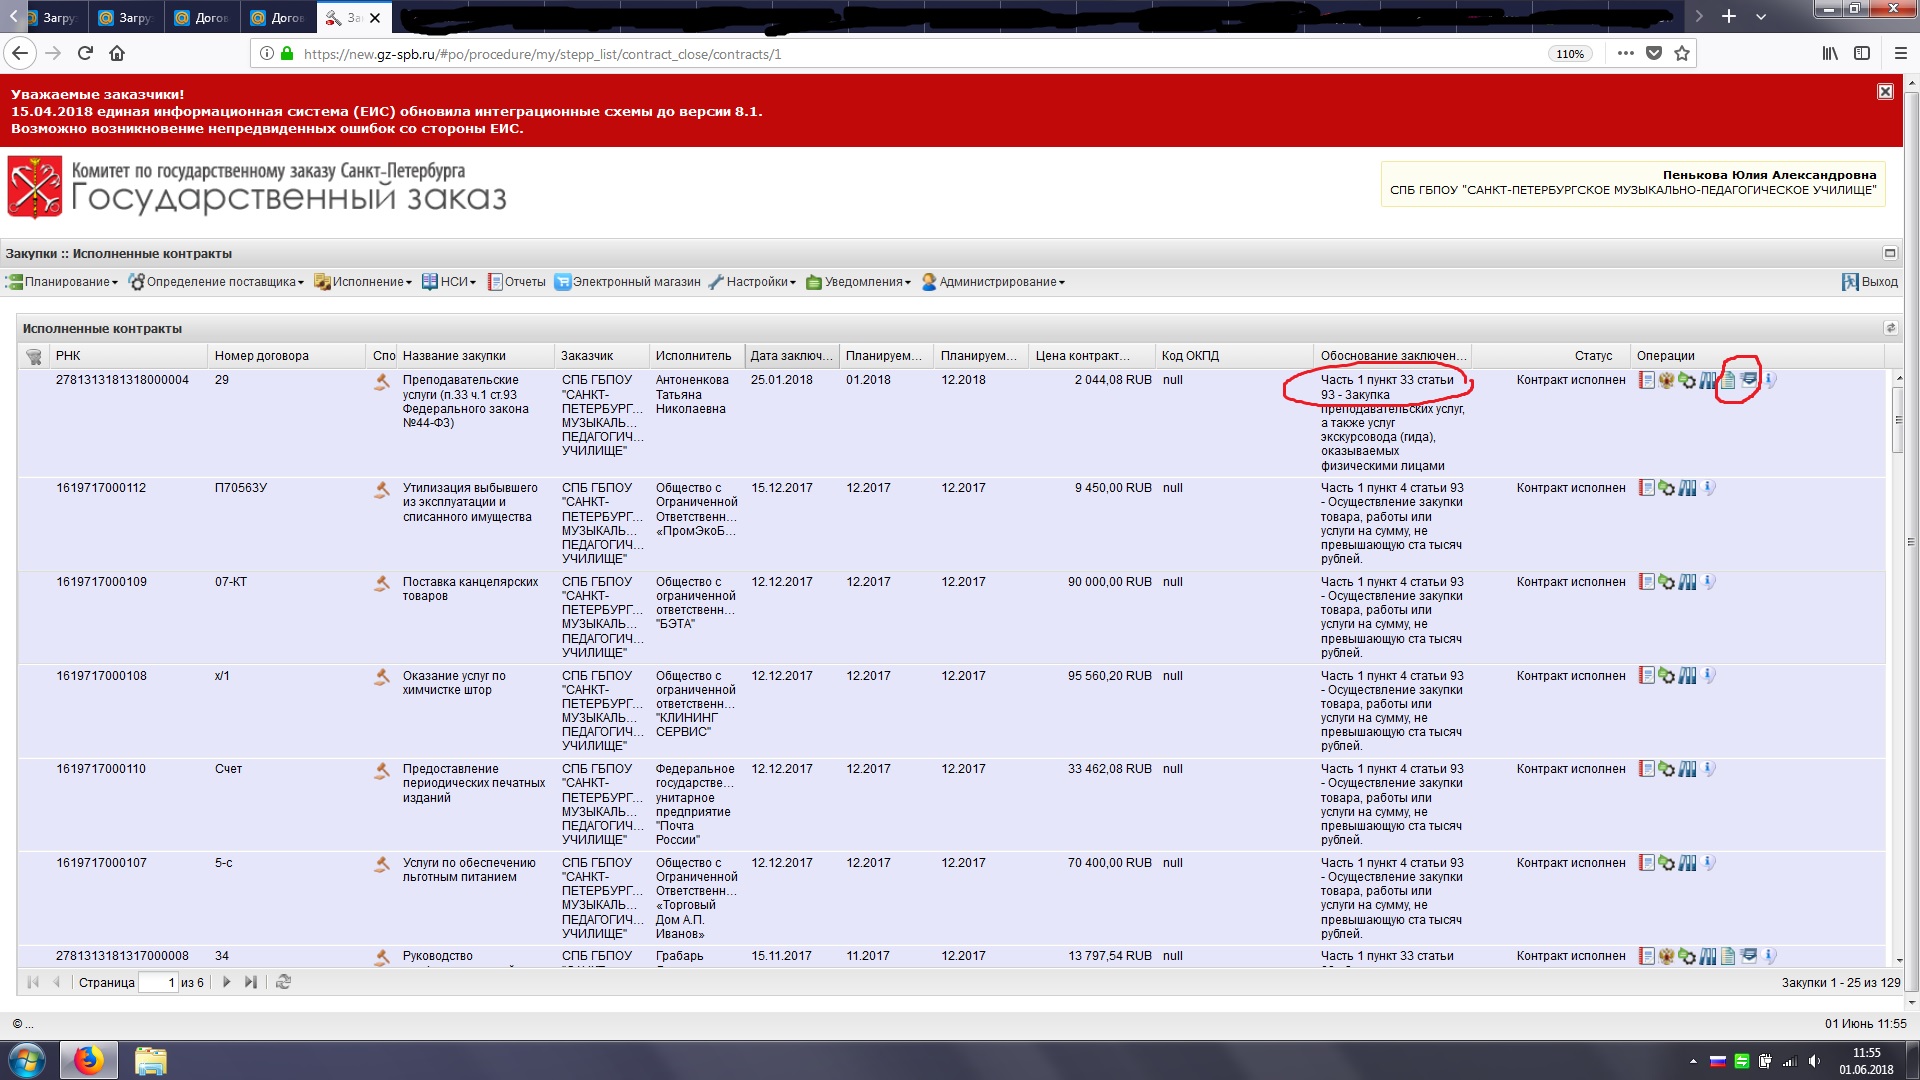
Task: Sort by Цена контракта column header
Action: pyautogui.click(x=1091, y=356)
